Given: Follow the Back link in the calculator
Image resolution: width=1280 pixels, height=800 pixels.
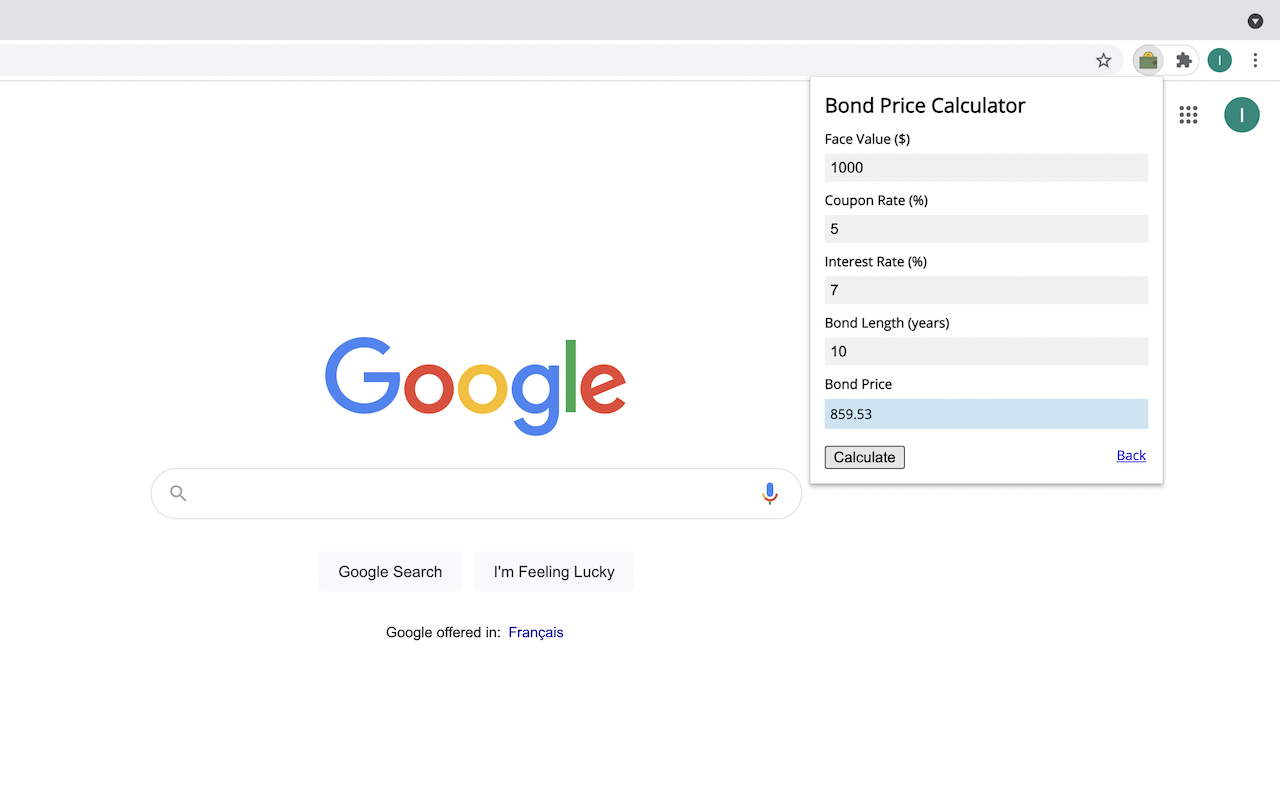Looking at the screenshot, I should pyautogui.click(x=1130, y=456).
